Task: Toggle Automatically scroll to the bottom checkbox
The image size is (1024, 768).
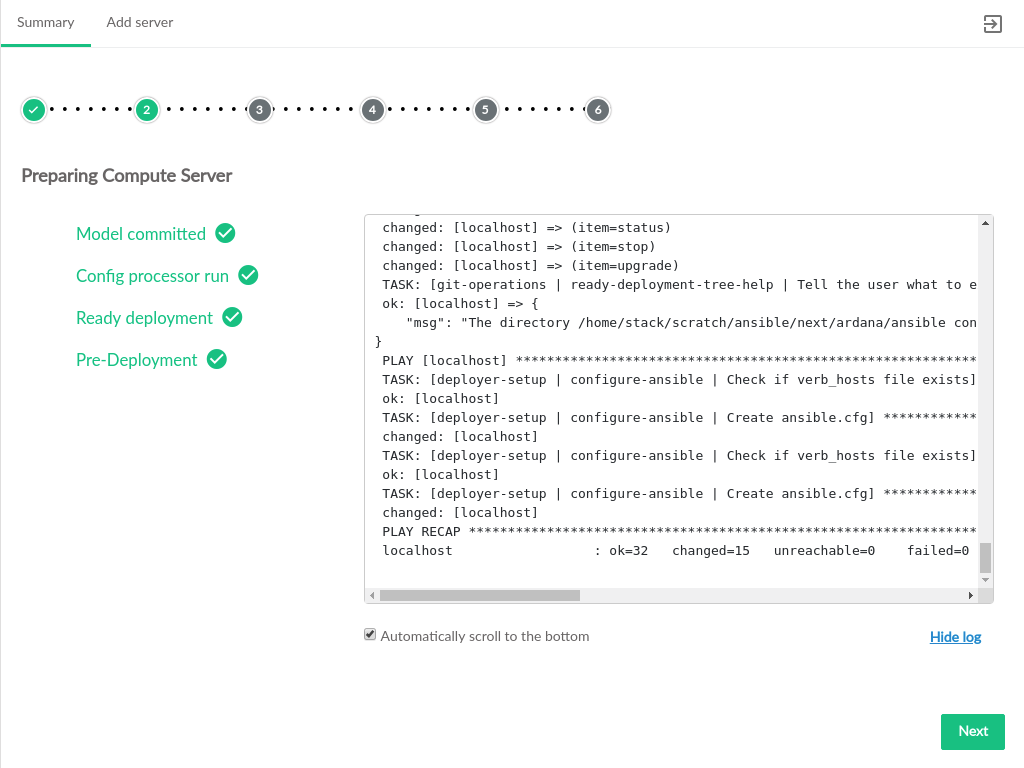Action: pyautogui.click(x=370, y=635)
